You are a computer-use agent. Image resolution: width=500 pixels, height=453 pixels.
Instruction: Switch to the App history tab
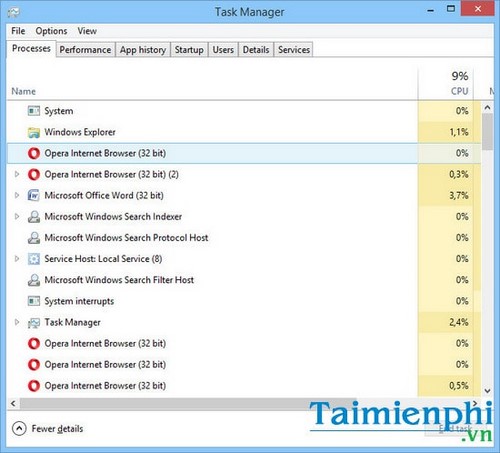(143, 50)
